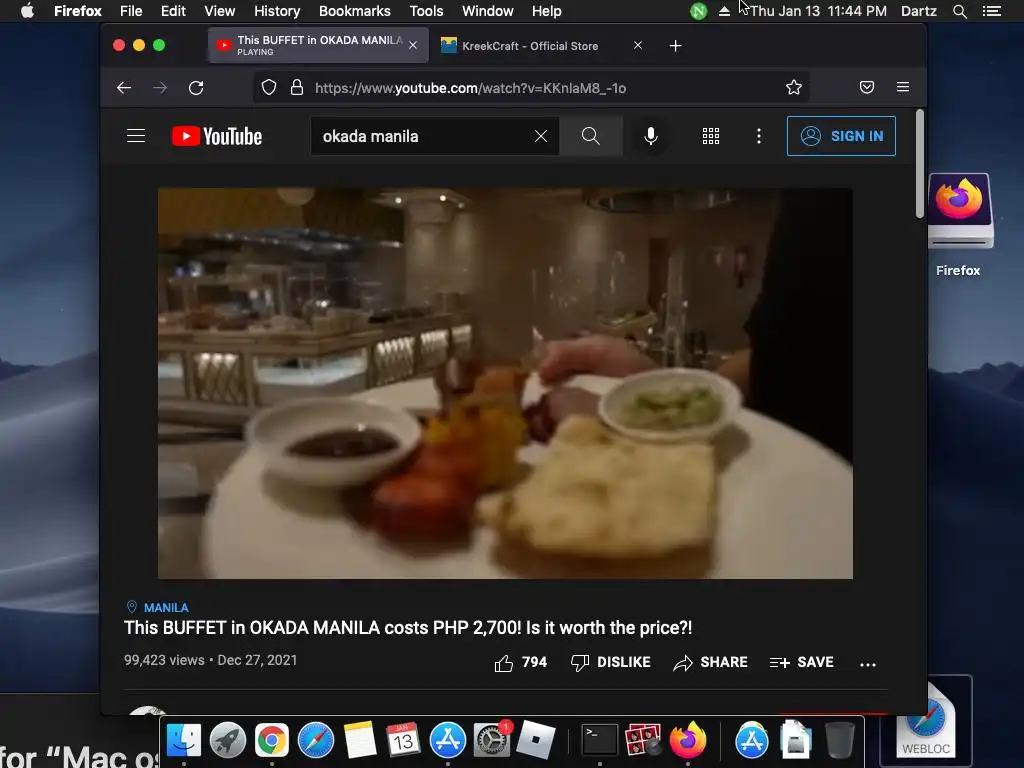
Task: Open Finder from the Dock
Action: coord(184,740)
